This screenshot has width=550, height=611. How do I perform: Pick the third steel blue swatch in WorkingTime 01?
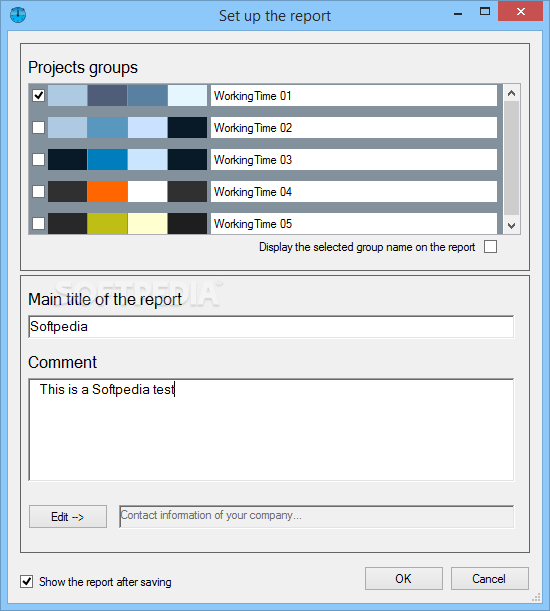pyautogui.click(x=147, y=95)
